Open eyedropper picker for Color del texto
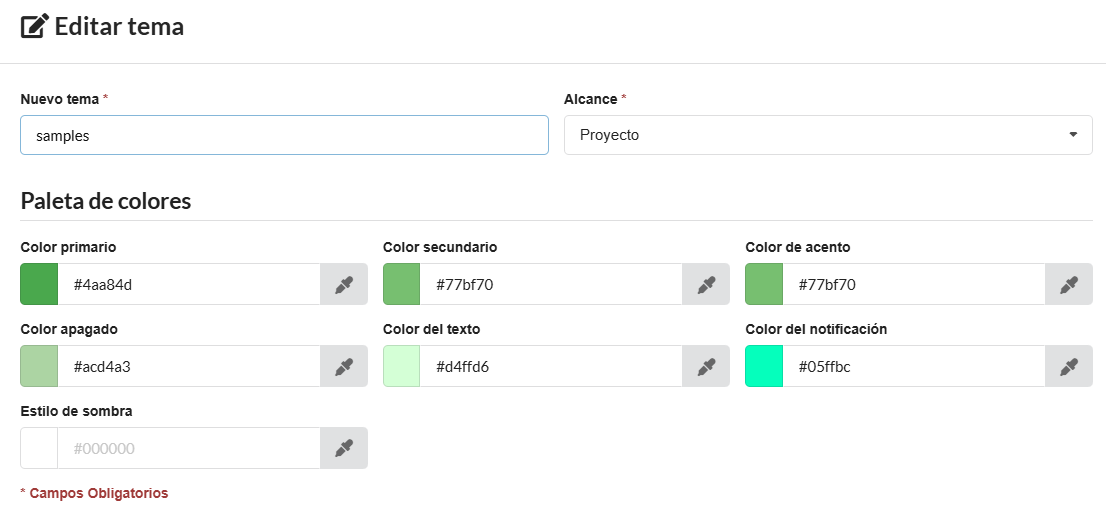The height and width of the screenshot is (526, 1106). [706, 367]
